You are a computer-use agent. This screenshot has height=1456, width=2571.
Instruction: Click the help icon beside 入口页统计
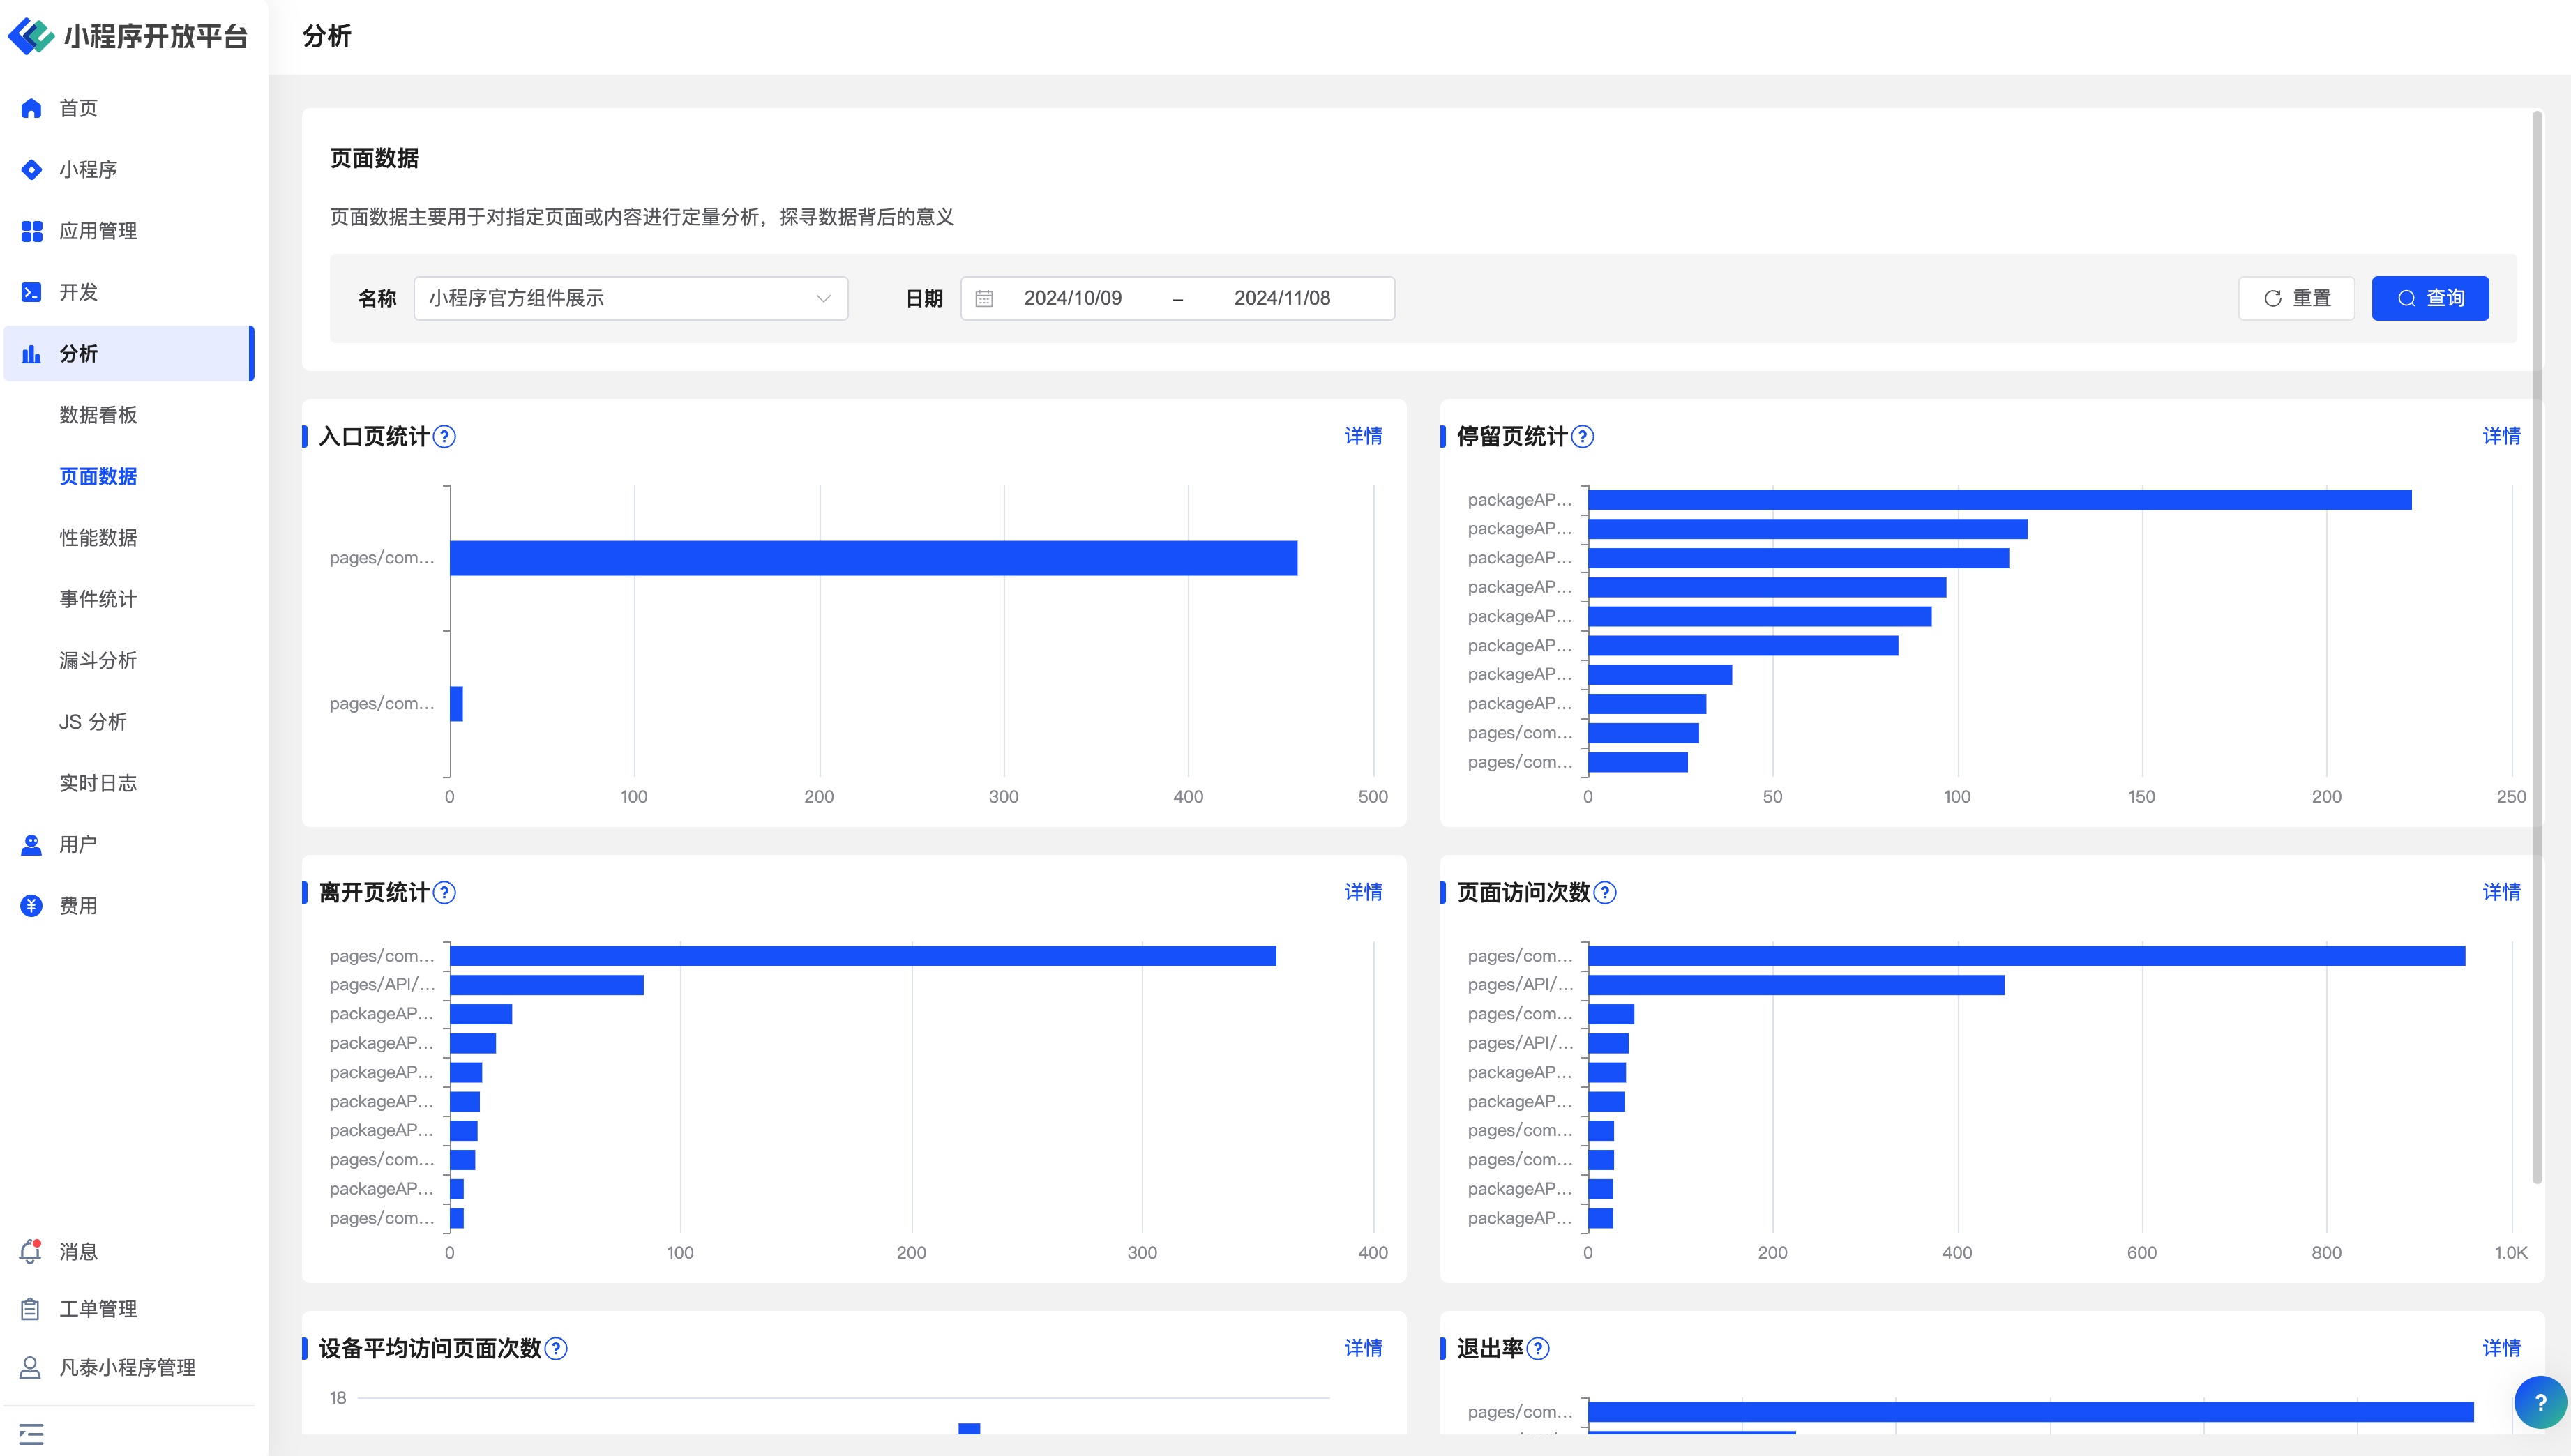(444, 437)
